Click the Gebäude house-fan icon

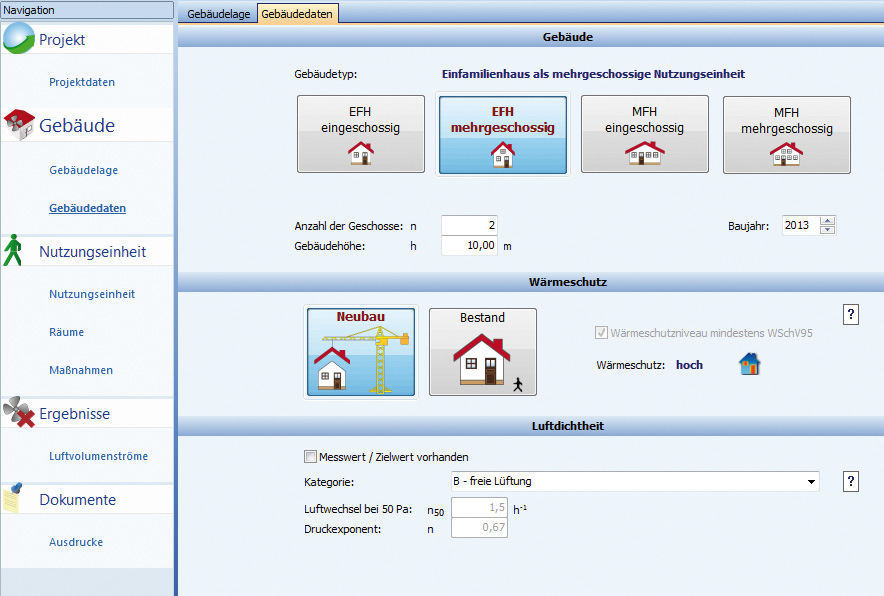(x=19, y=125)
